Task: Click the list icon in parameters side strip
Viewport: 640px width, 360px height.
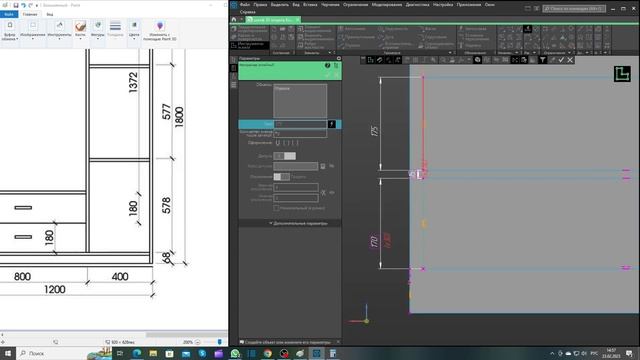Action: coord(233,85)
